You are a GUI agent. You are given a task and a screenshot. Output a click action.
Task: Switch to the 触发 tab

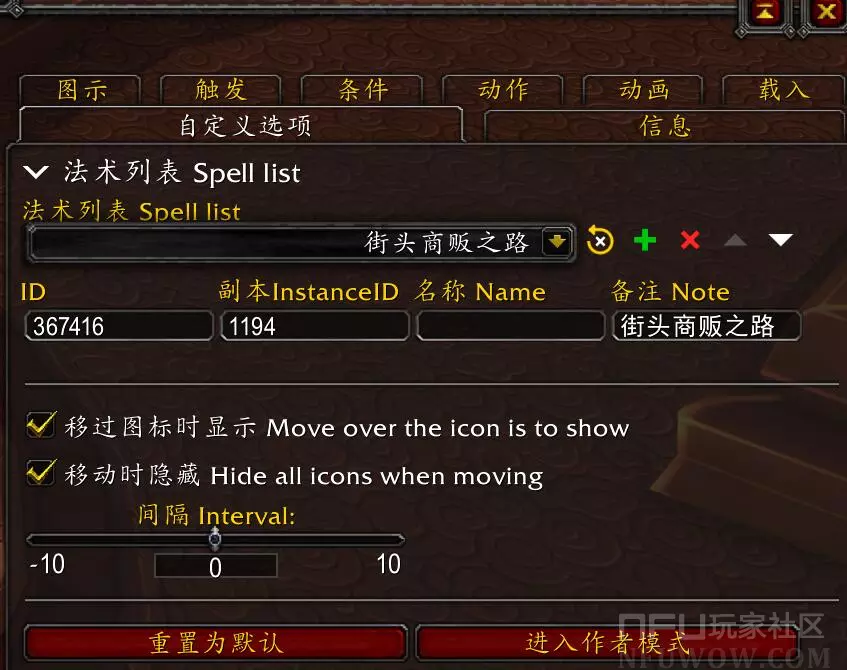[x=220, y=90]
